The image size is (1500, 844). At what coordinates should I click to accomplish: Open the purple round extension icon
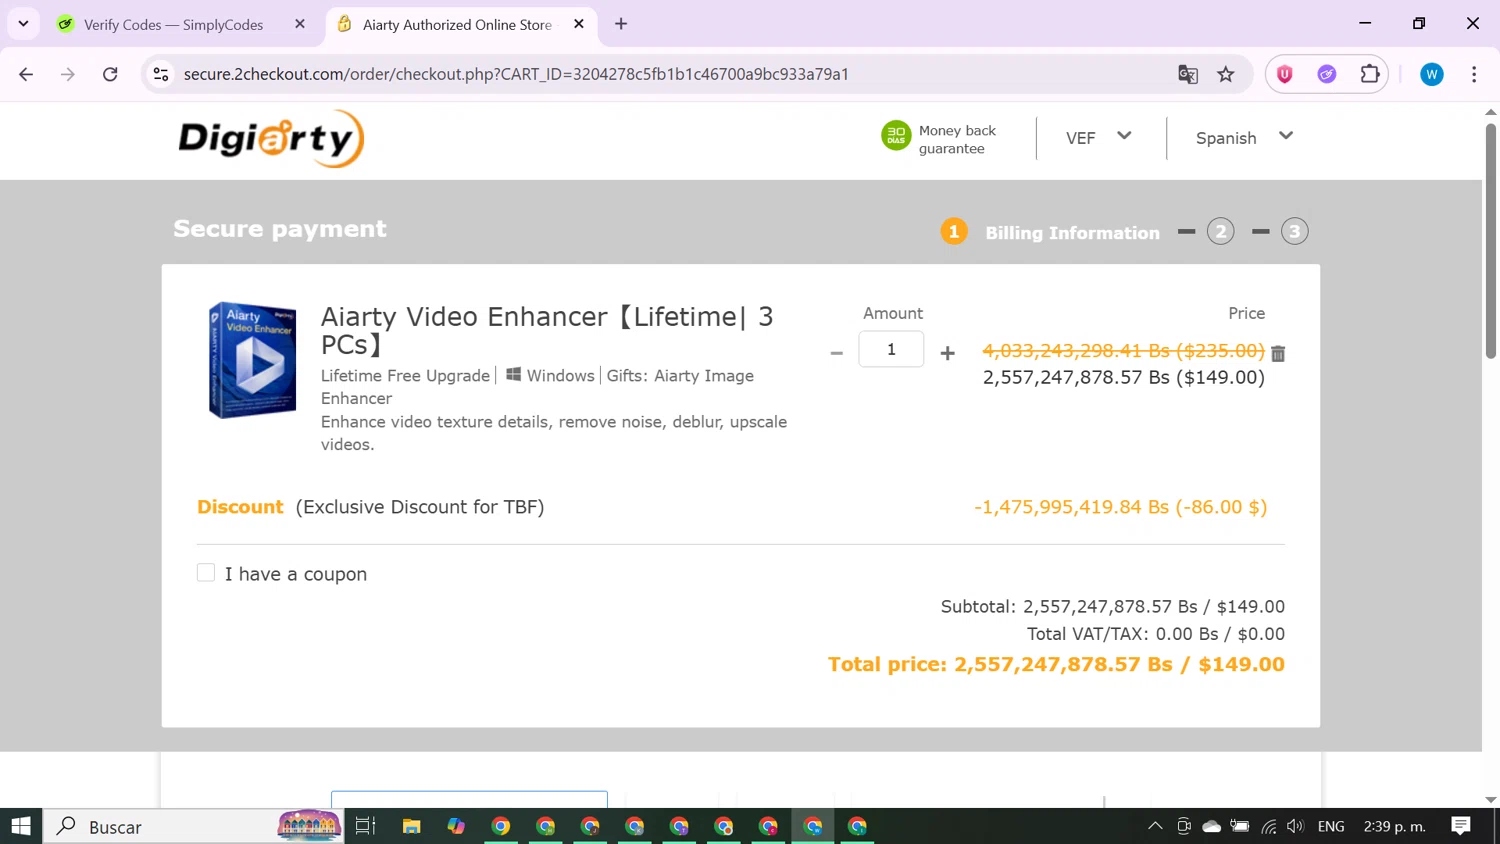coord(1327,74)
